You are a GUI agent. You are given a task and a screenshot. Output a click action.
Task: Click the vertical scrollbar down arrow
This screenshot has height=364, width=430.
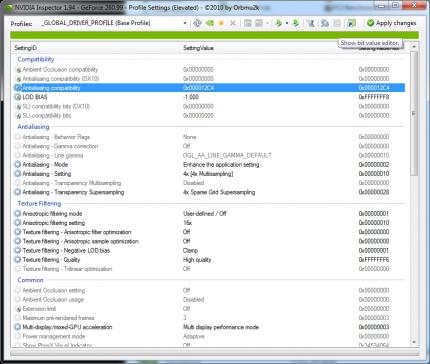point(414,342)
